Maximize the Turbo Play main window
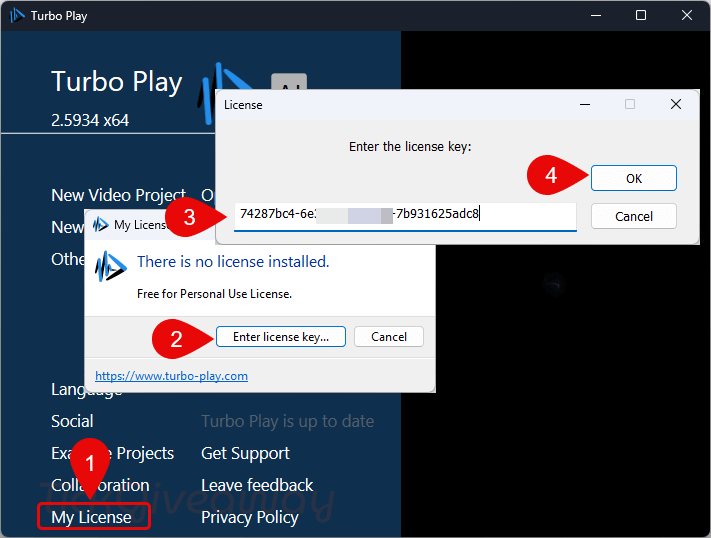711x538 pixels. pyautogui.click(x=641, y=15)
